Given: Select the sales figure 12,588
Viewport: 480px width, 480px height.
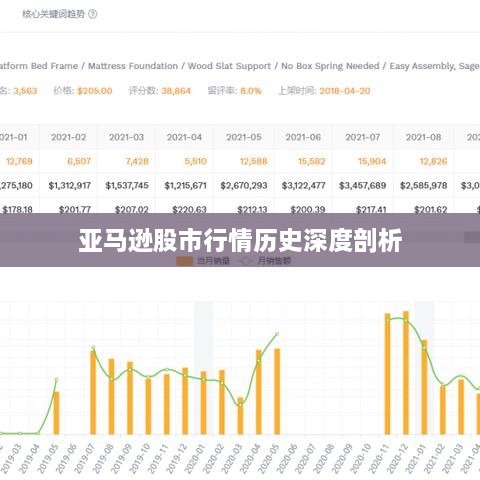Looking at the screenshot, I should 254,161.
